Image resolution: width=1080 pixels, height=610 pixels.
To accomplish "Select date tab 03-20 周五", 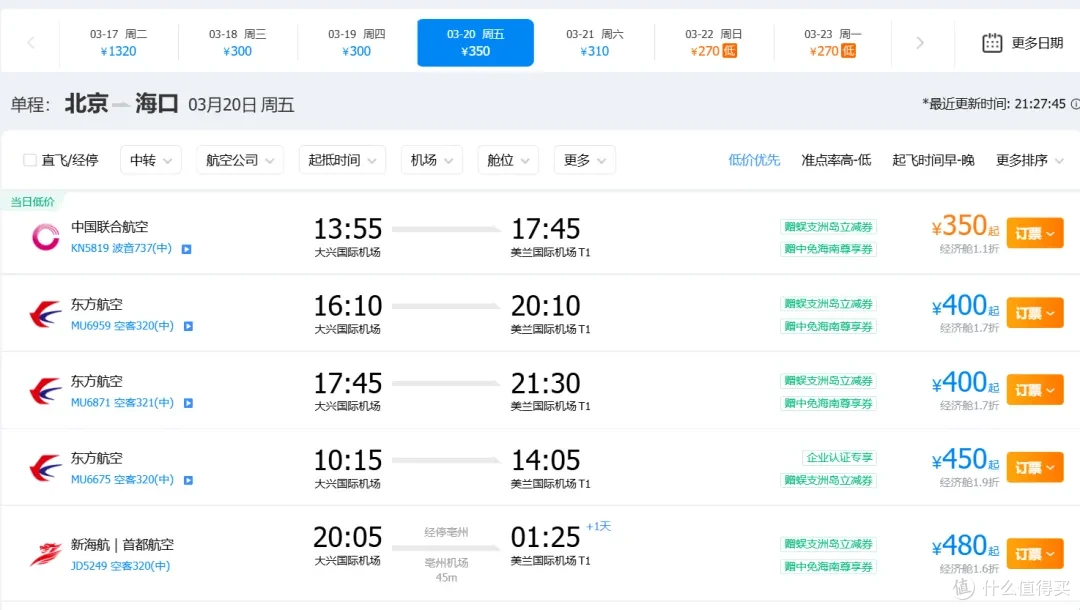I will 475,43.
